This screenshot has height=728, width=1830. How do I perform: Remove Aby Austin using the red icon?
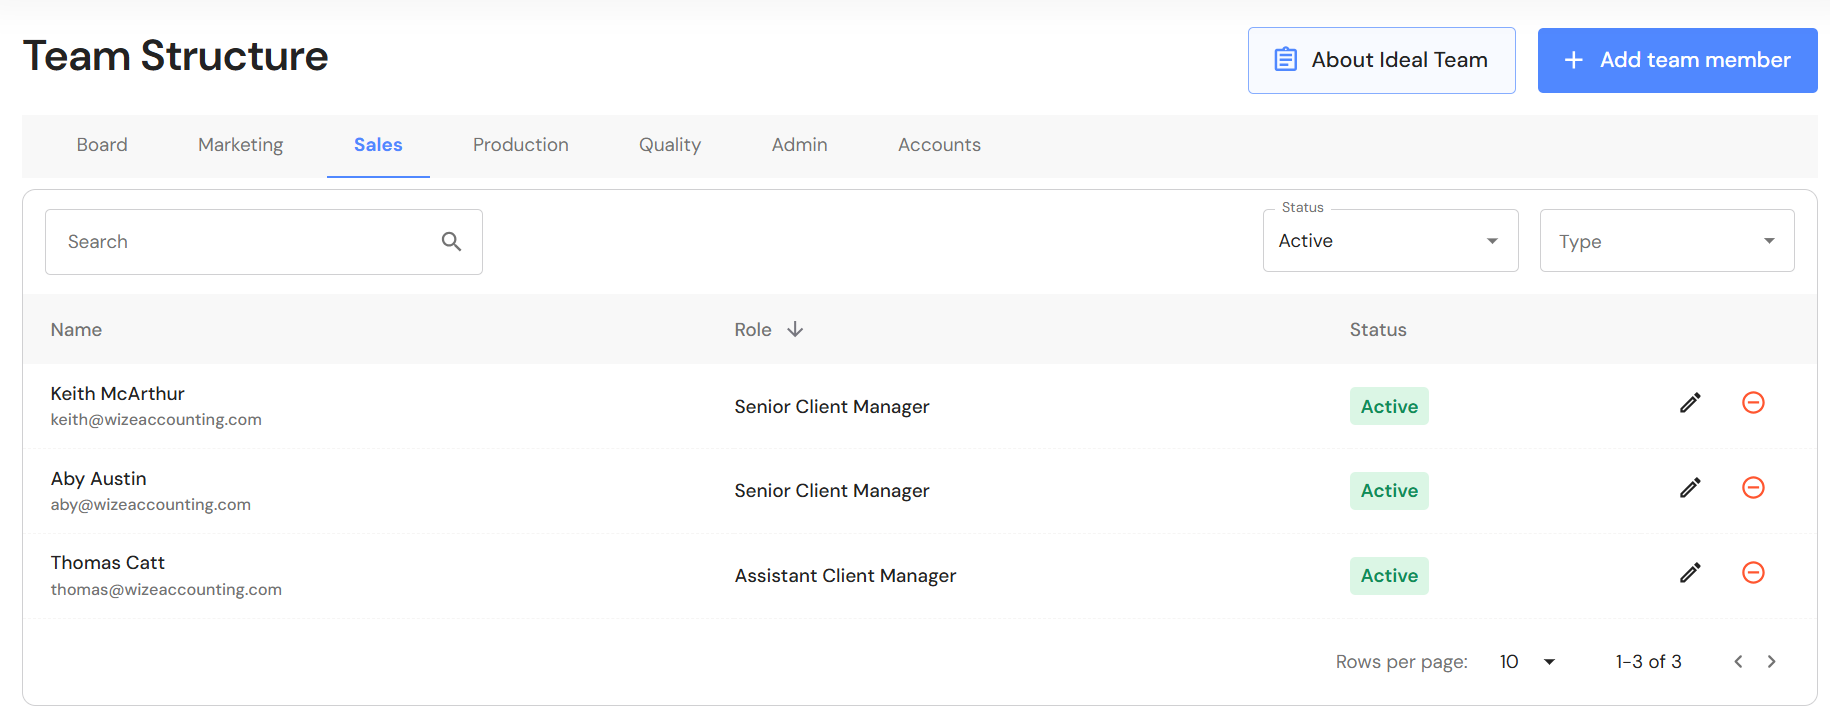[1753, 488]
